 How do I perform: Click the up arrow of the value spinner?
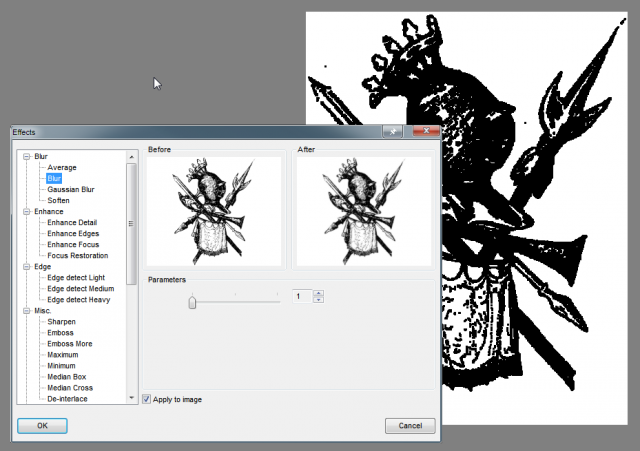[318, 293]
